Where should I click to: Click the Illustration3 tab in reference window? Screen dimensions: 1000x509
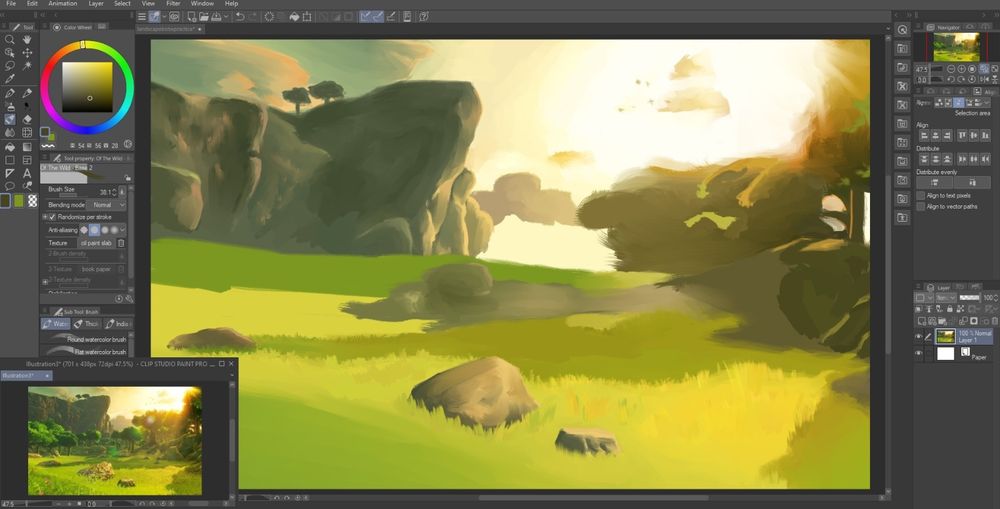click(26, 376)
